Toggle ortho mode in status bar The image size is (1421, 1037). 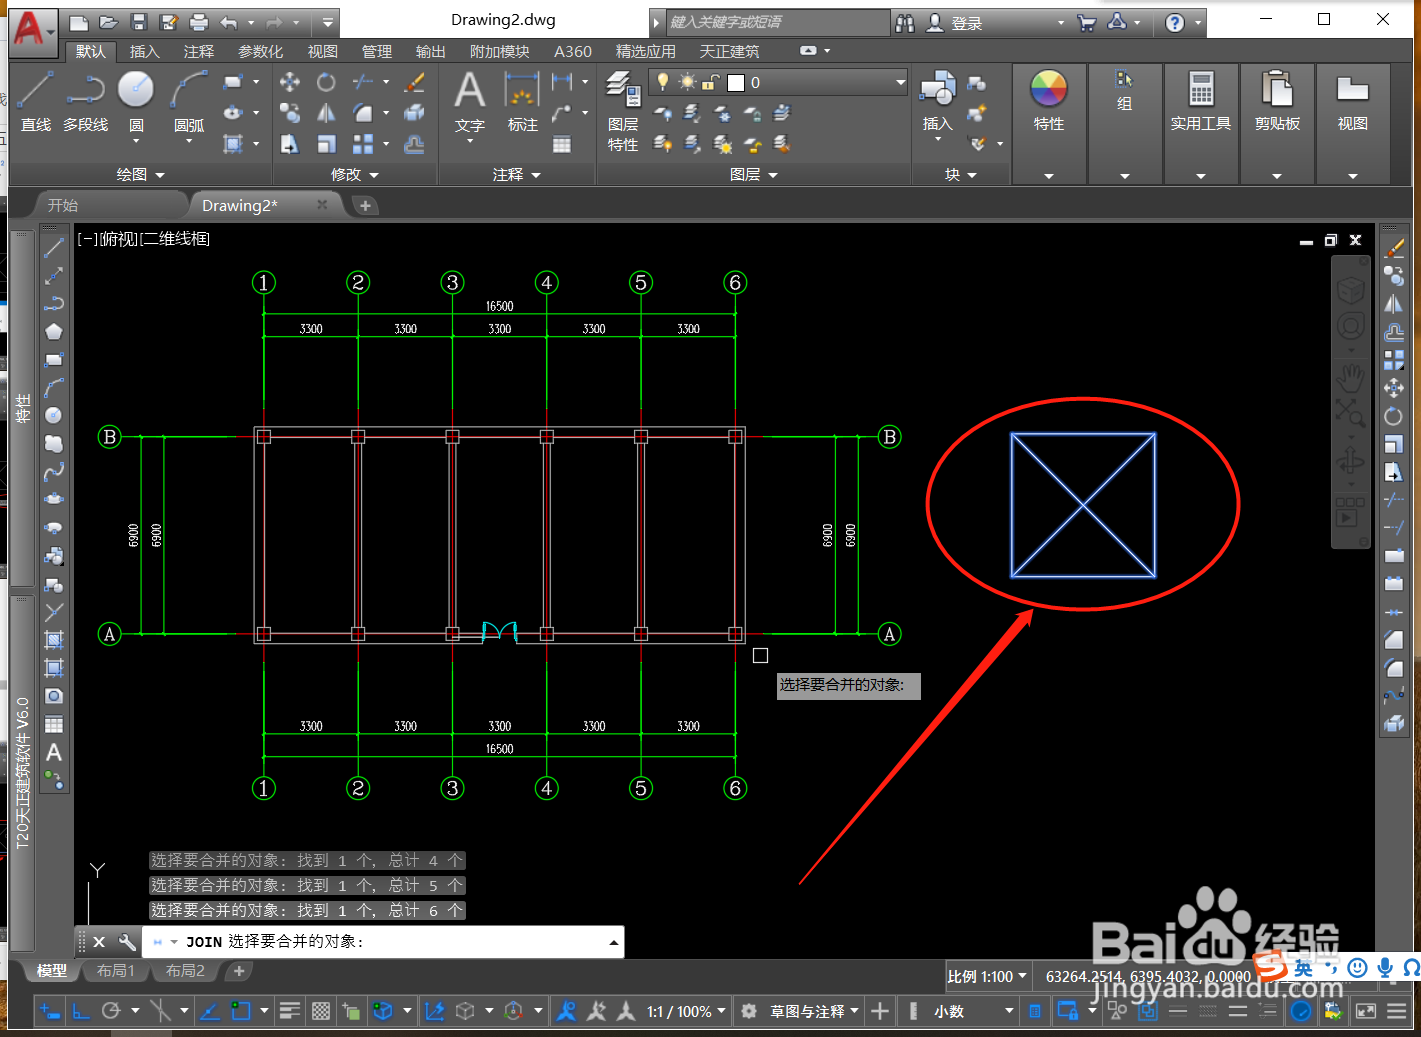[81, 1011]
